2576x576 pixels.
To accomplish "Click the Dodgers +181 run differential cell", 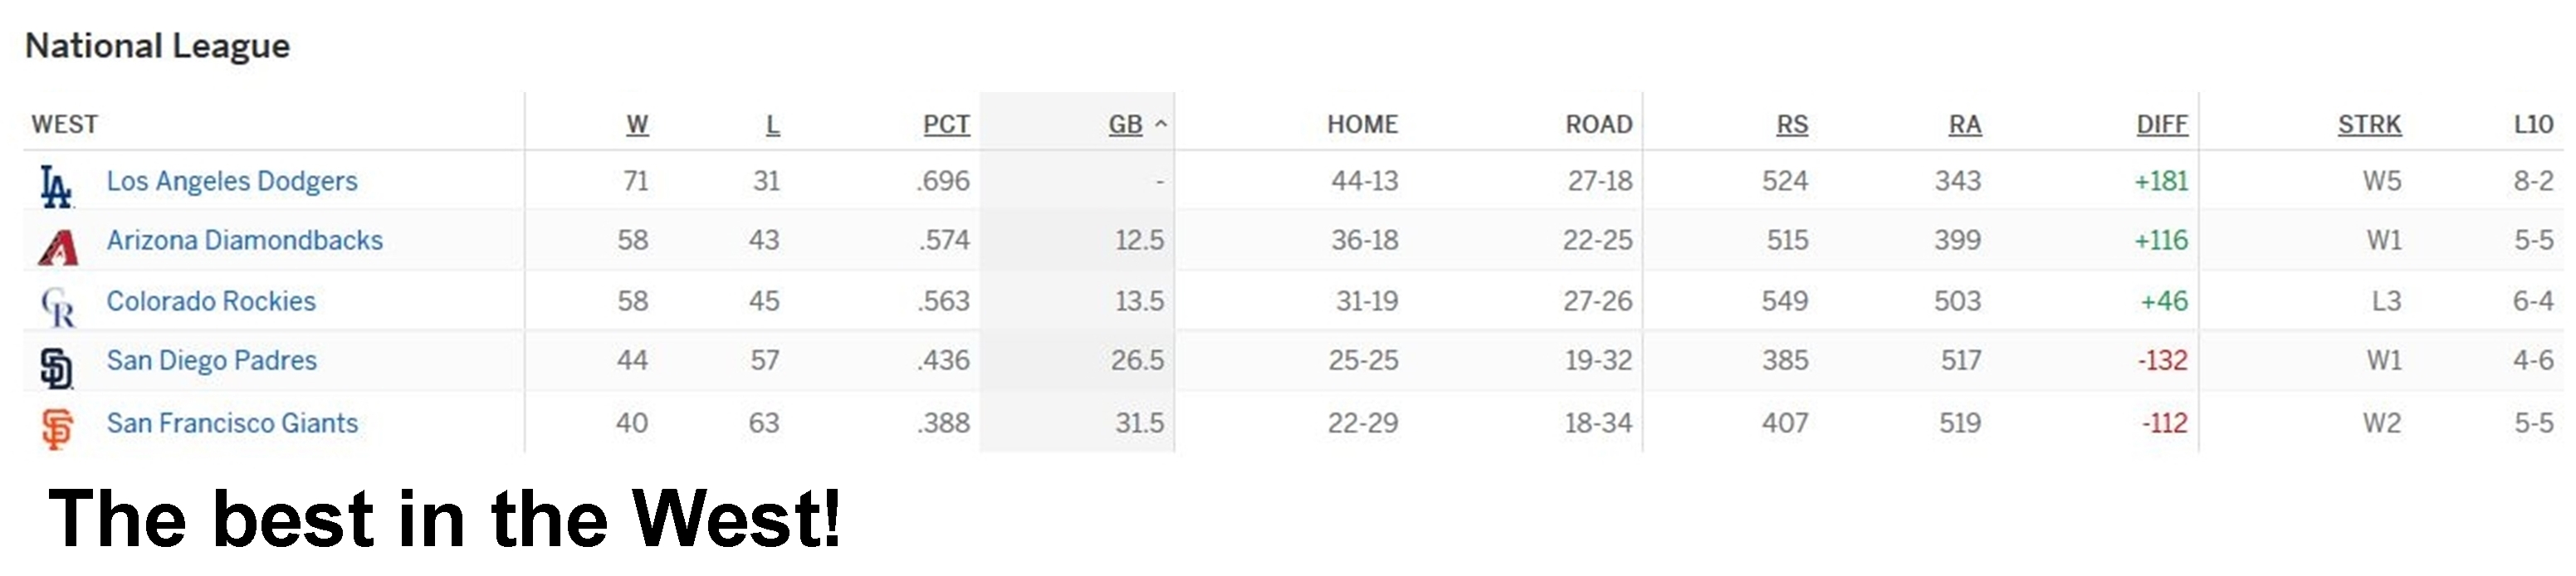I will (2161, 181).
